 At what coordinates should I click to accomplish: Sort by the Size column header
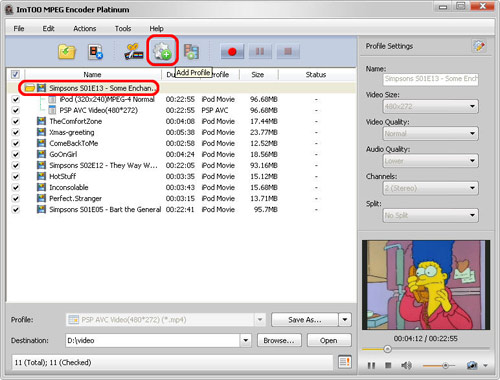coord(258,74)
